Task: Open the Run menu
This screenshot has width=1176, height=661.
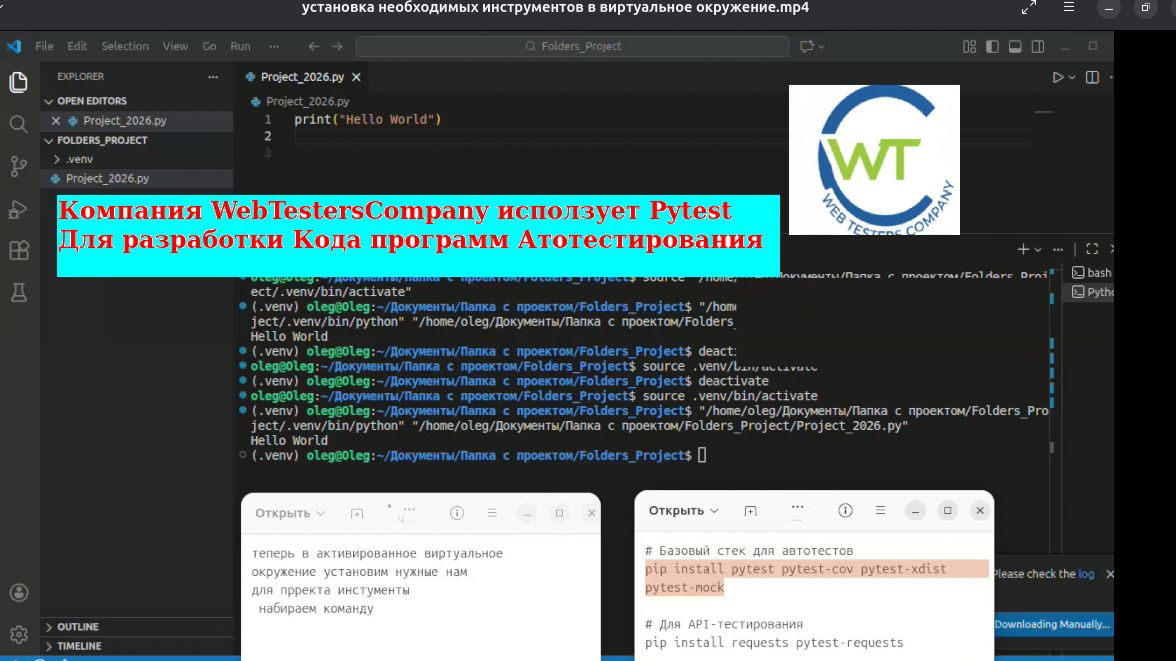Action: (x=240, y=46)
